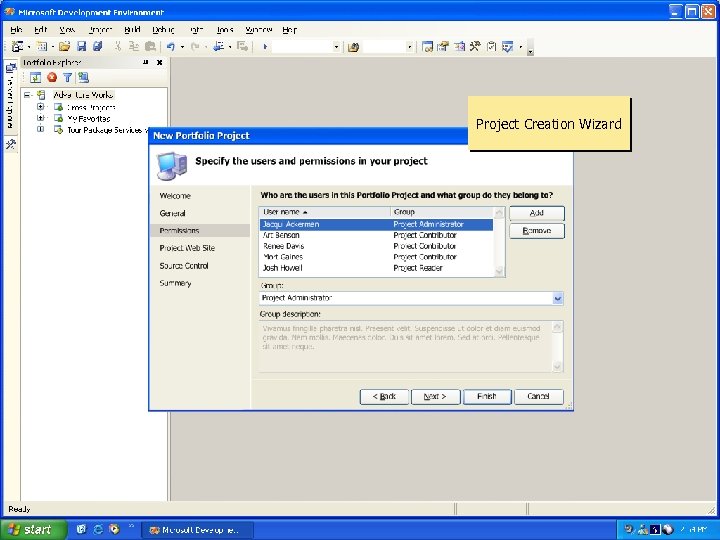Click the Windows start button

[x=33, y=530]
